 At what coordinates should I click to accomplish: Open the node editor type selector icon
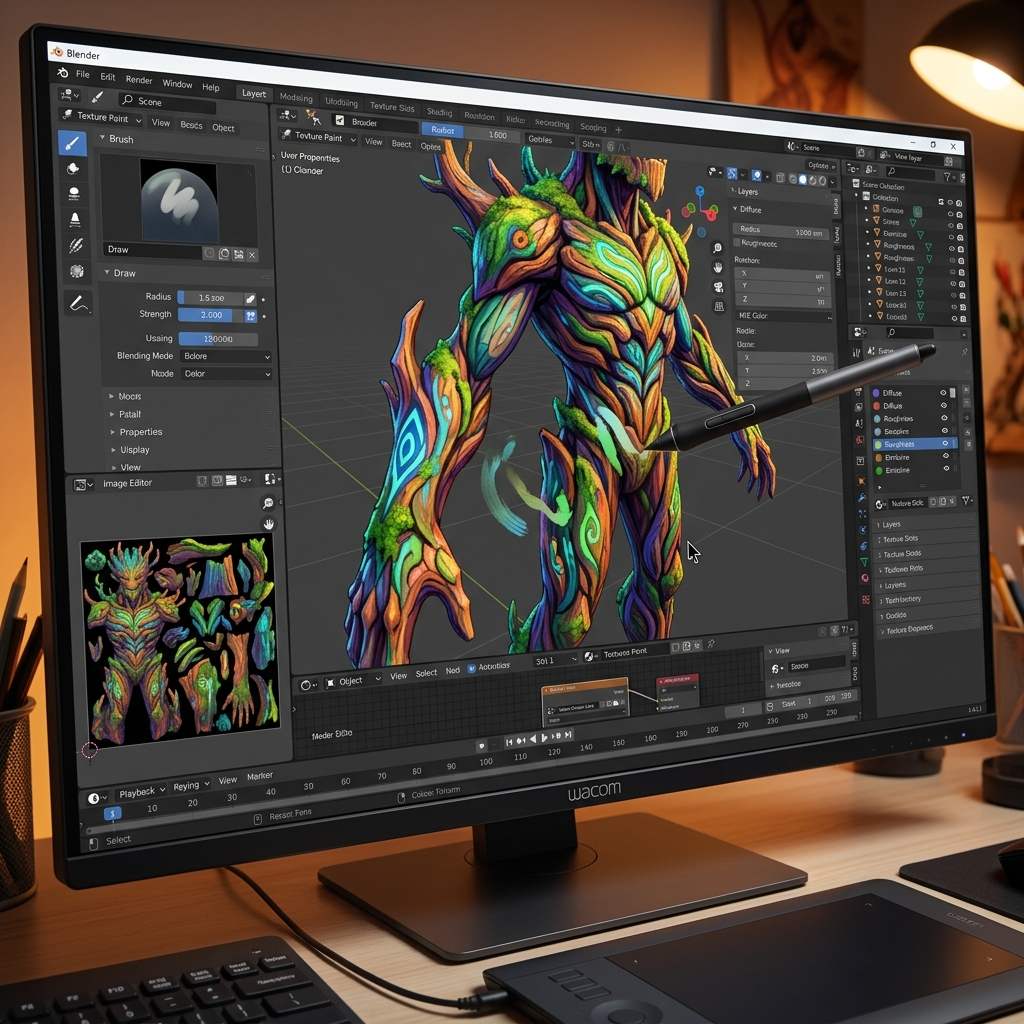tap(307, 685)
